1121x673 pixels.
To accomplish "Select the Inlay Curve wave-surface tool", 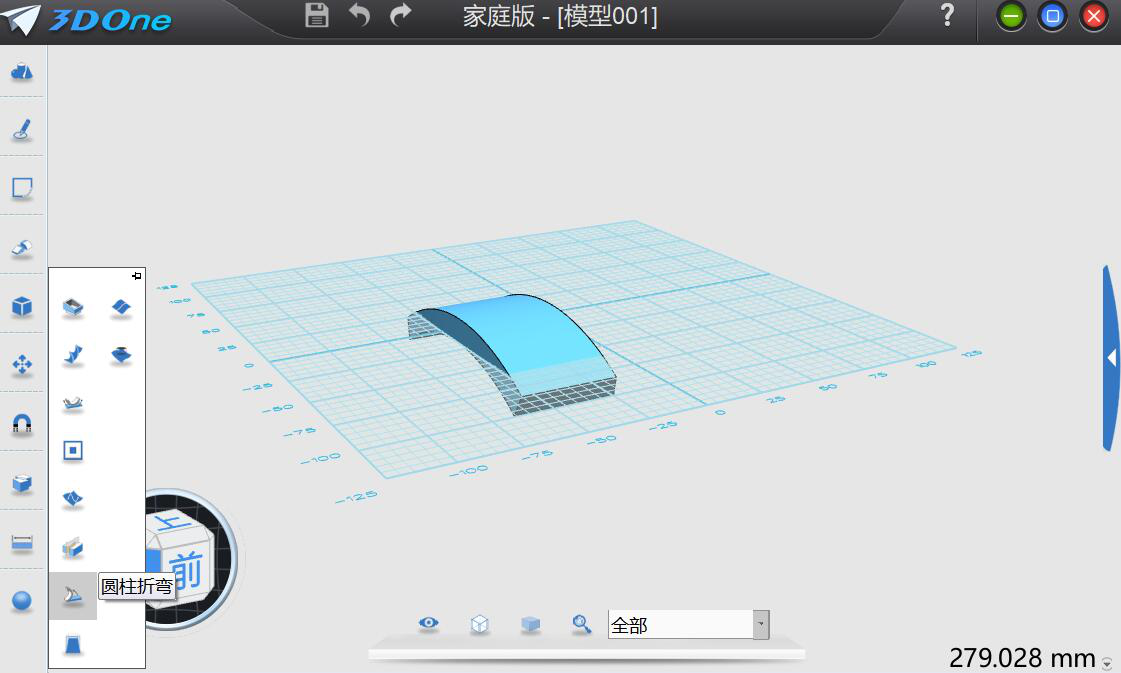I will point(73,498).
